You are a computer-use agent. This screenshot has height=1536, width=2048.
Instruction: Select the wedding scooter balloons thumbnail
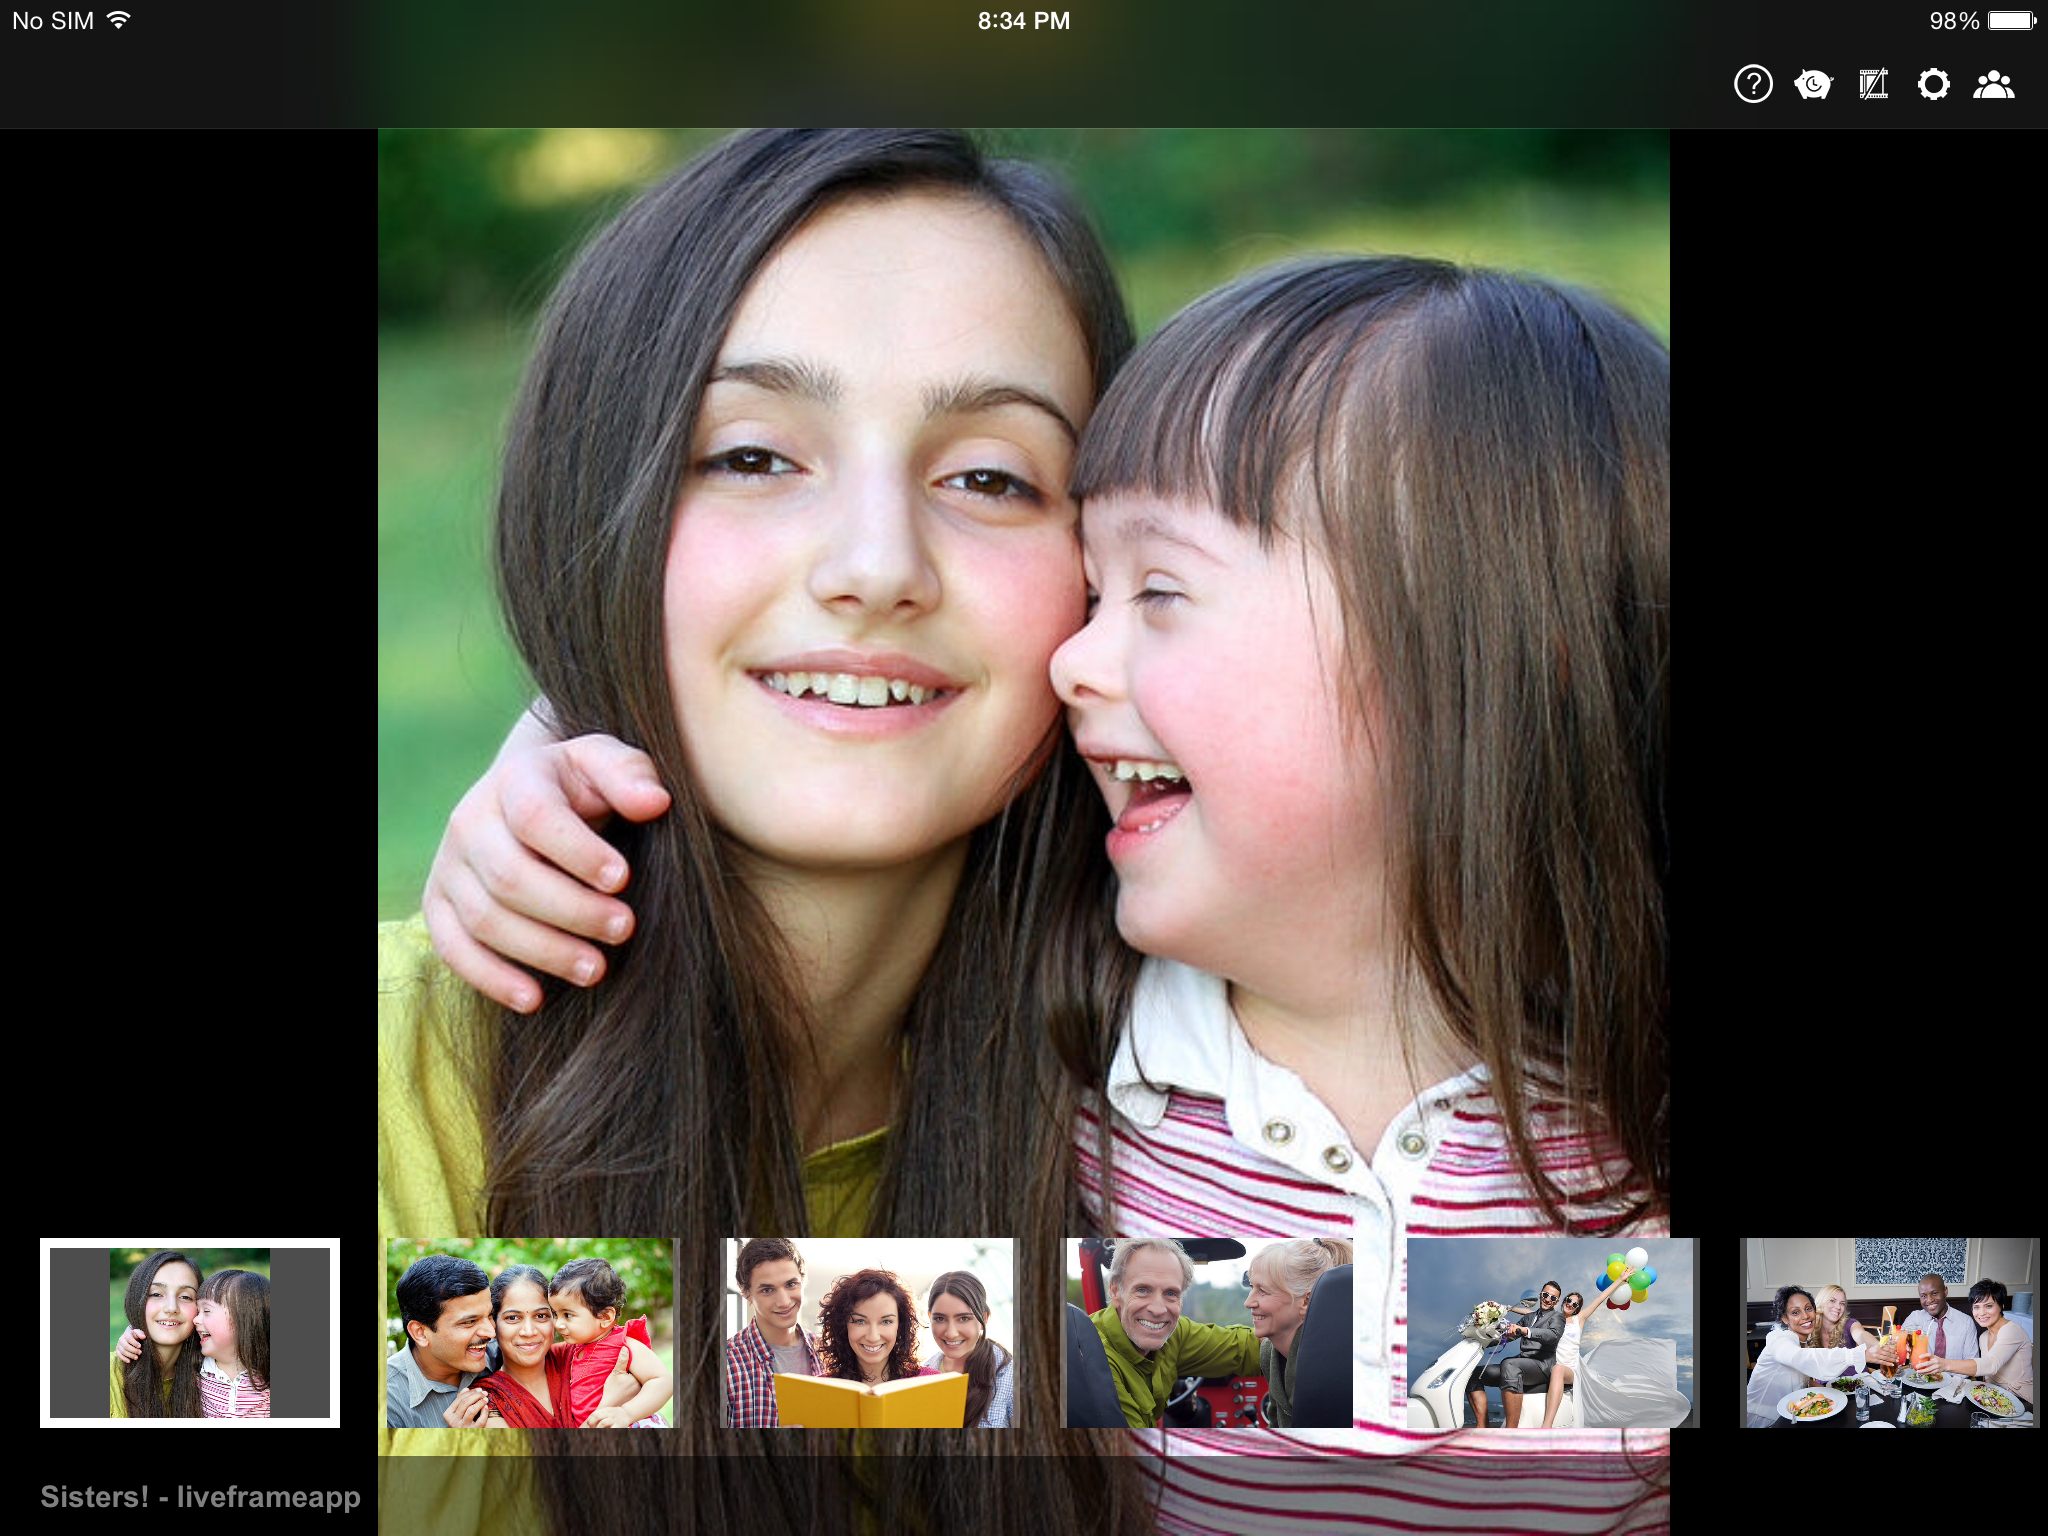tap(1550, 1333)
